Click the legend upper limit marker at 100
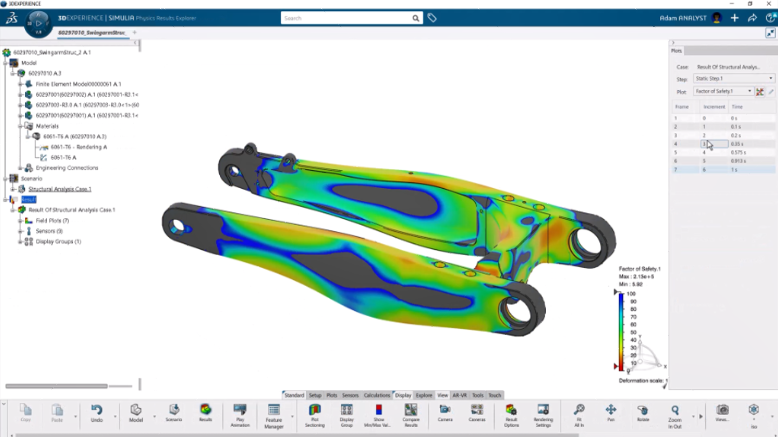This screenshot has width=778, height=437. [616, 292]
